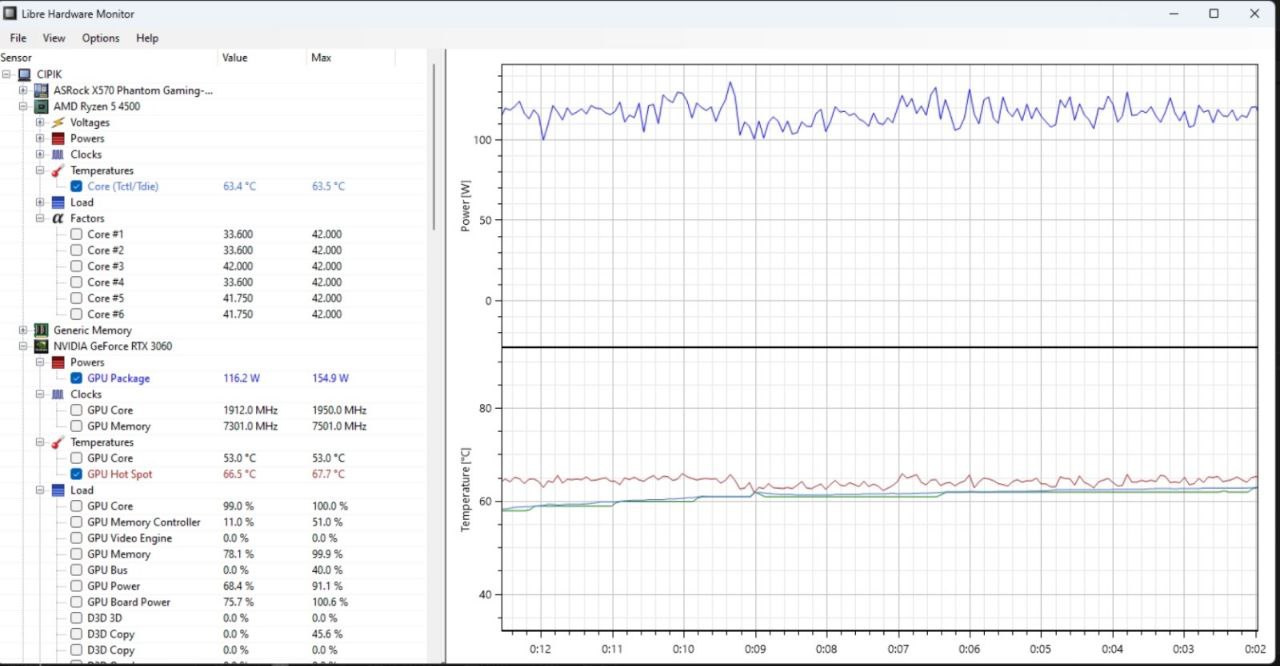1280x666 pixels.
Task: Expand Load under AMD Ryzen
Action: click(40, 202)
